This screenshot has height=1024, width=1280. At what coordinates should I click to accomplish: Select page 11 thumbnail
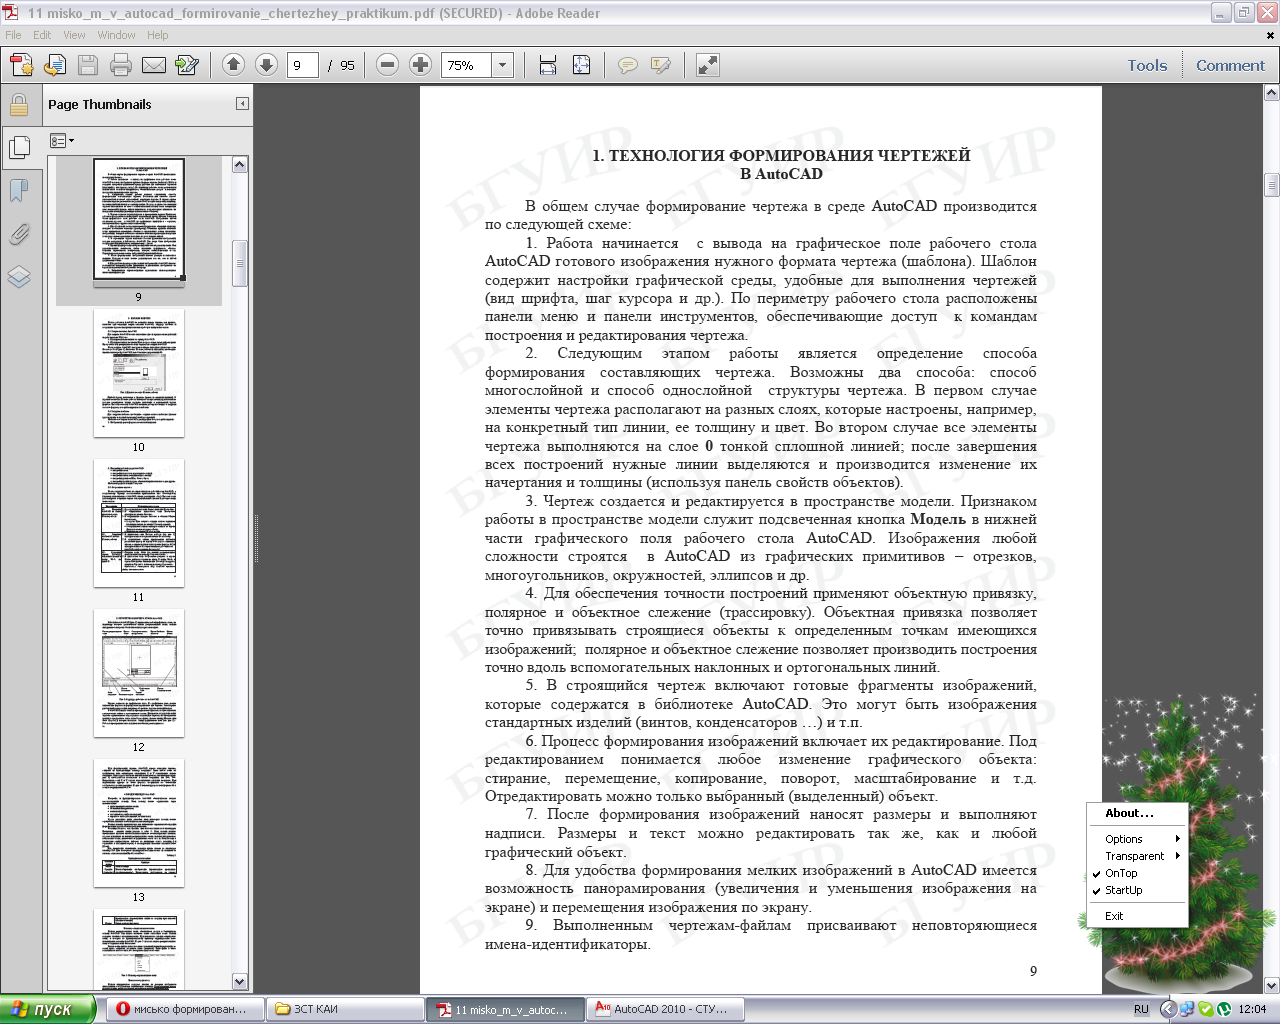click(139, 523)
